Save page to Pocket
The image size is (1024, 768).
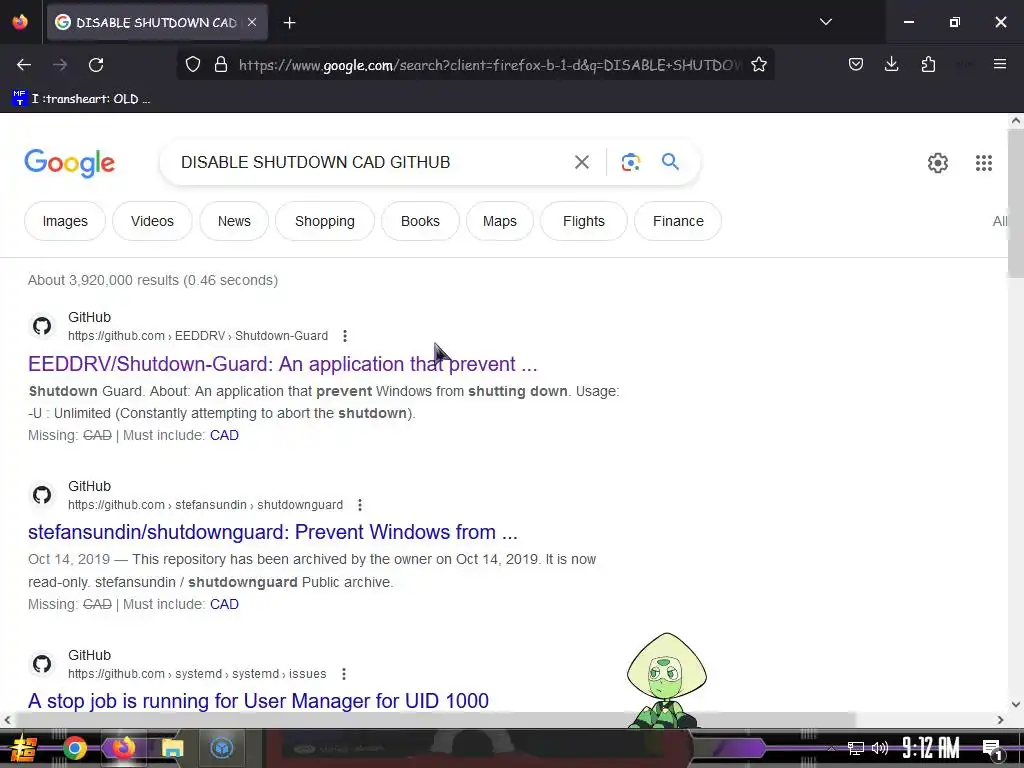pyautogui.click(x=856, y=65)
